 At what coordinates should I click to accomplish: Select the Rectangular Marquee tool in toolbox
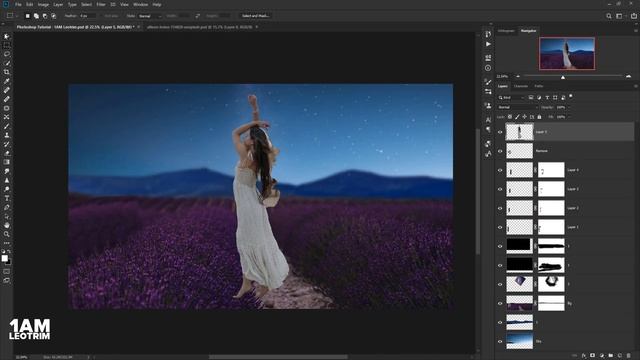pyautogui.click(x=7, y=45)
